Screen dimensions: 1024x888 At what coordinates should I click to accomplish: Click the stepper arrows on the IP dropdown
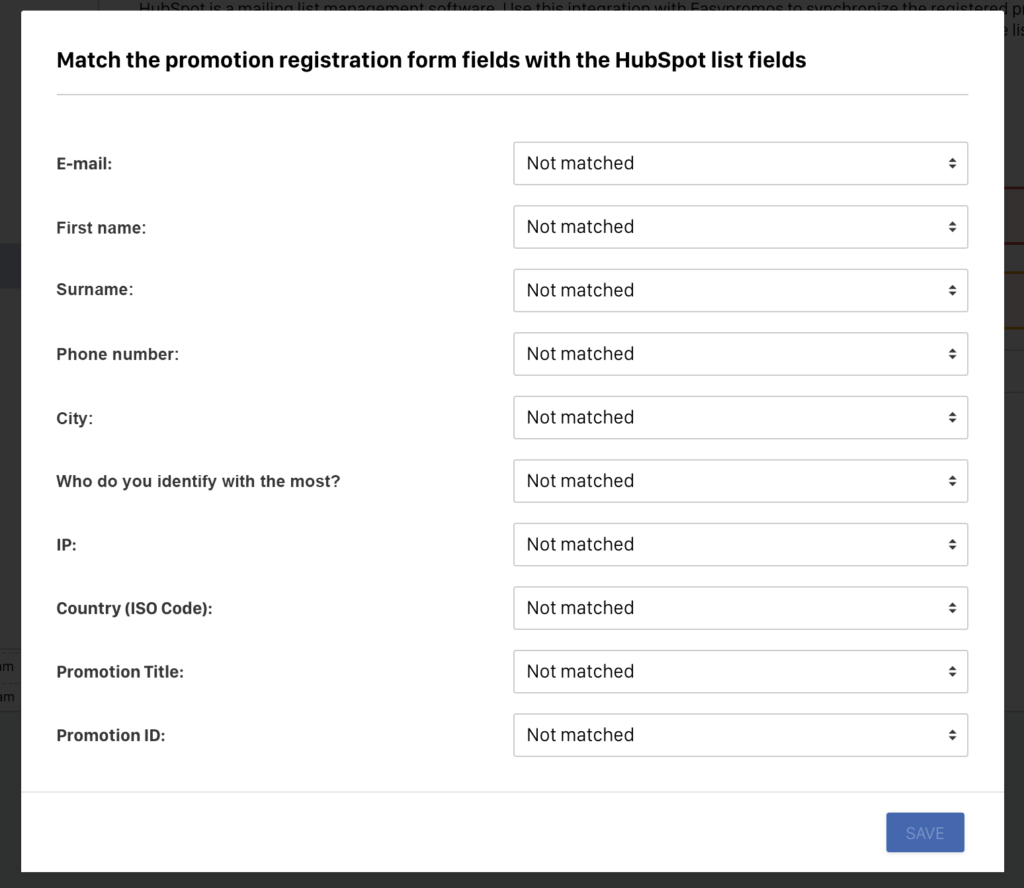click(x=951, y=544)
